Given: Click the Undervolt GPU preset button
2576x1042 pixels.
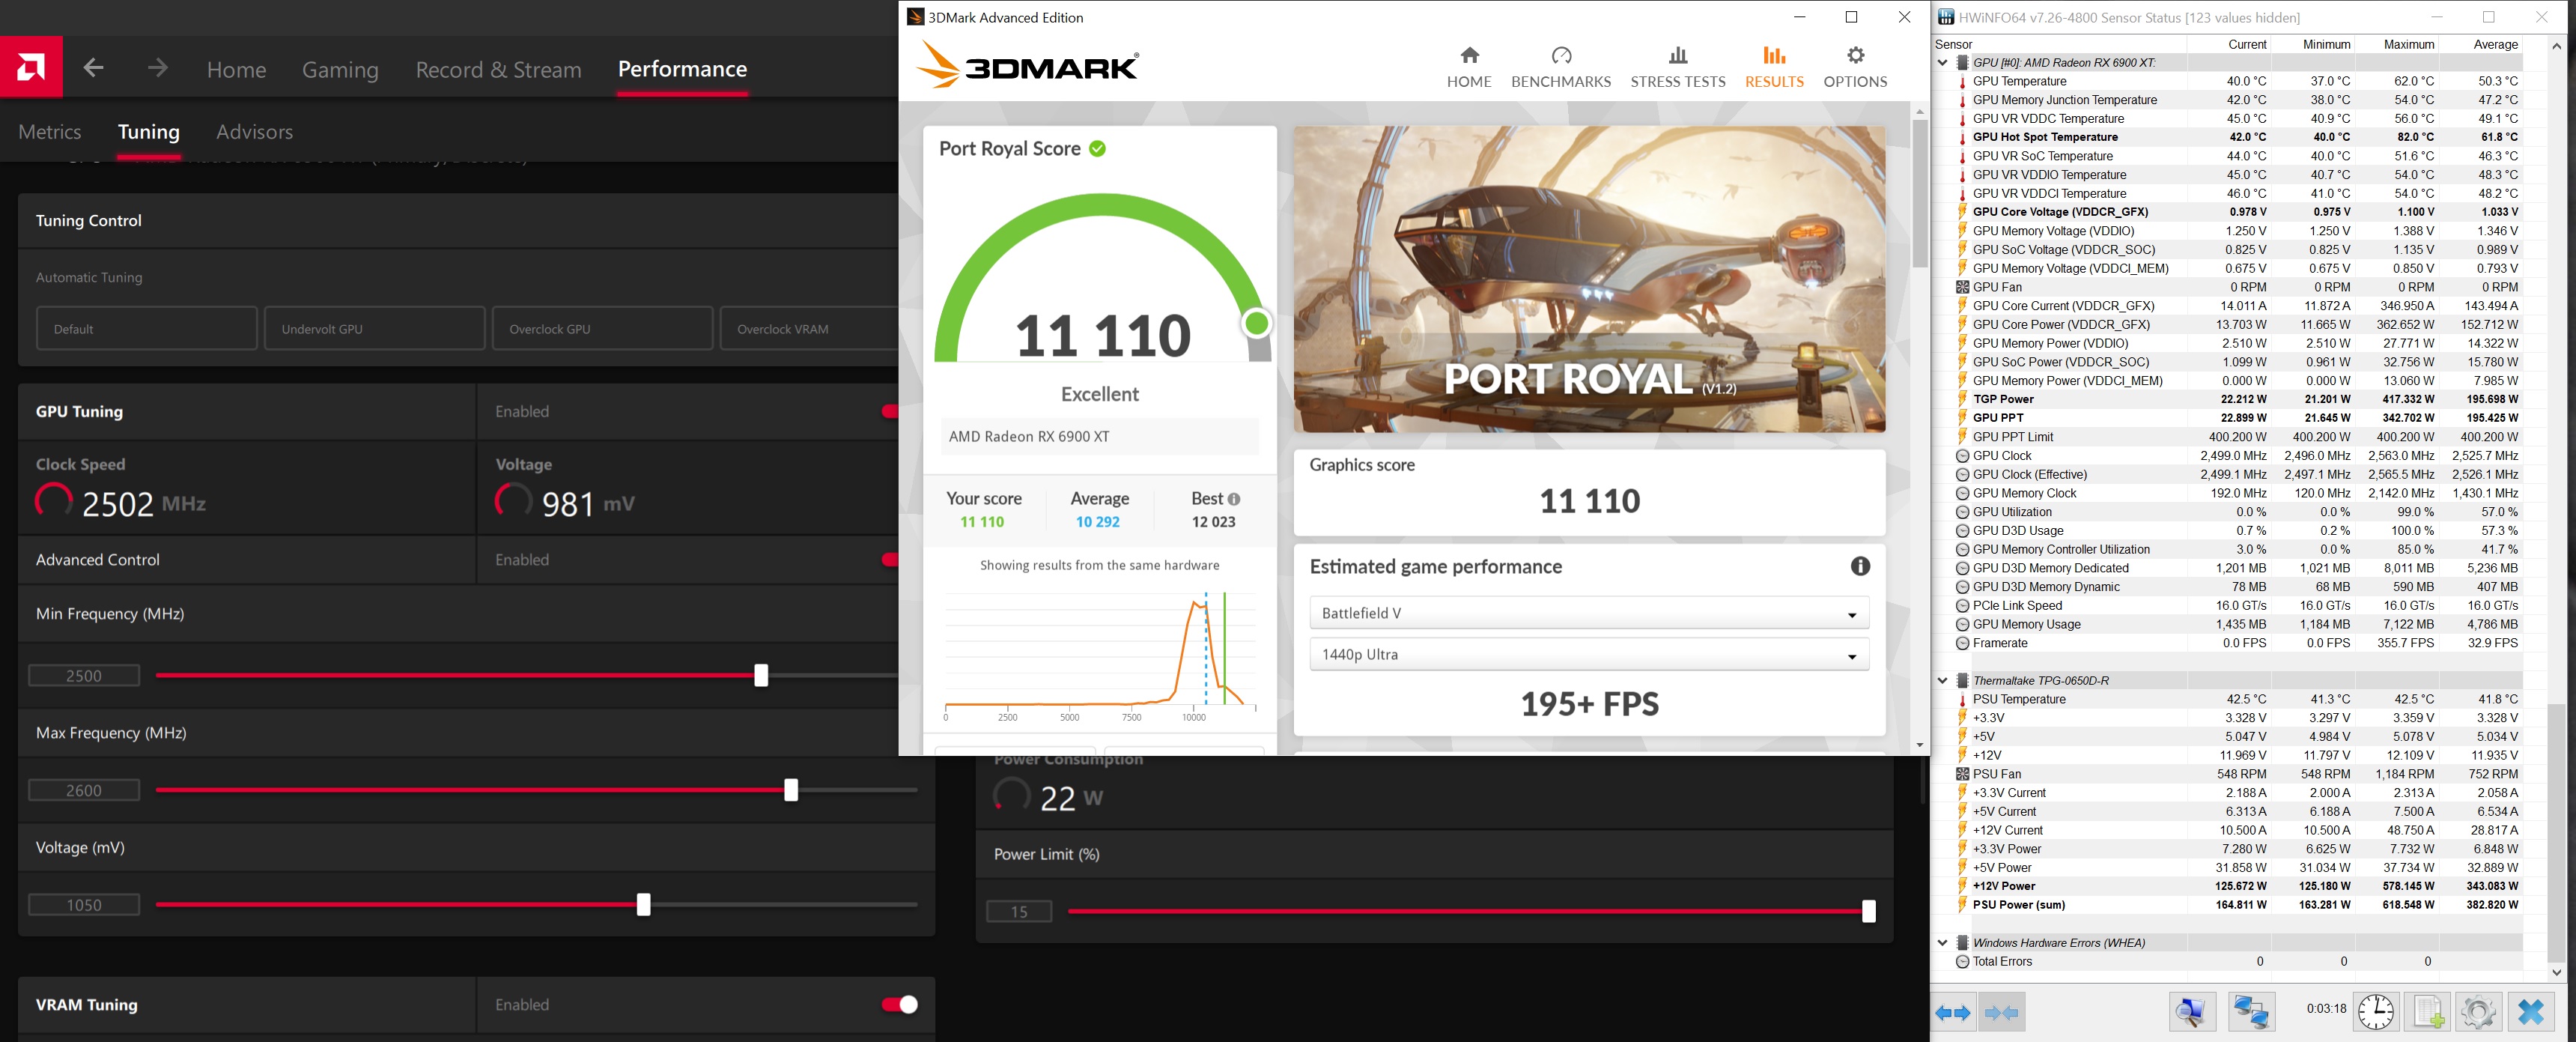Looking at the screenshot, I should pyautogui.click(x=374, y=329).
